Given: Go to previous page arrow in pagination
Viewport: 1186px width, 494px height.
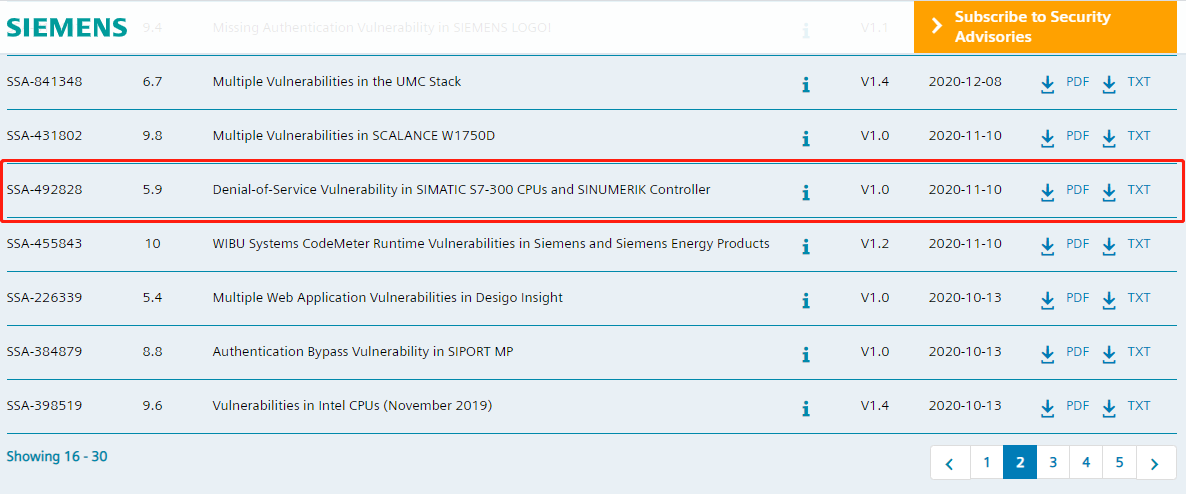Looking at the screenshot, I should click(x=950, y=462).
